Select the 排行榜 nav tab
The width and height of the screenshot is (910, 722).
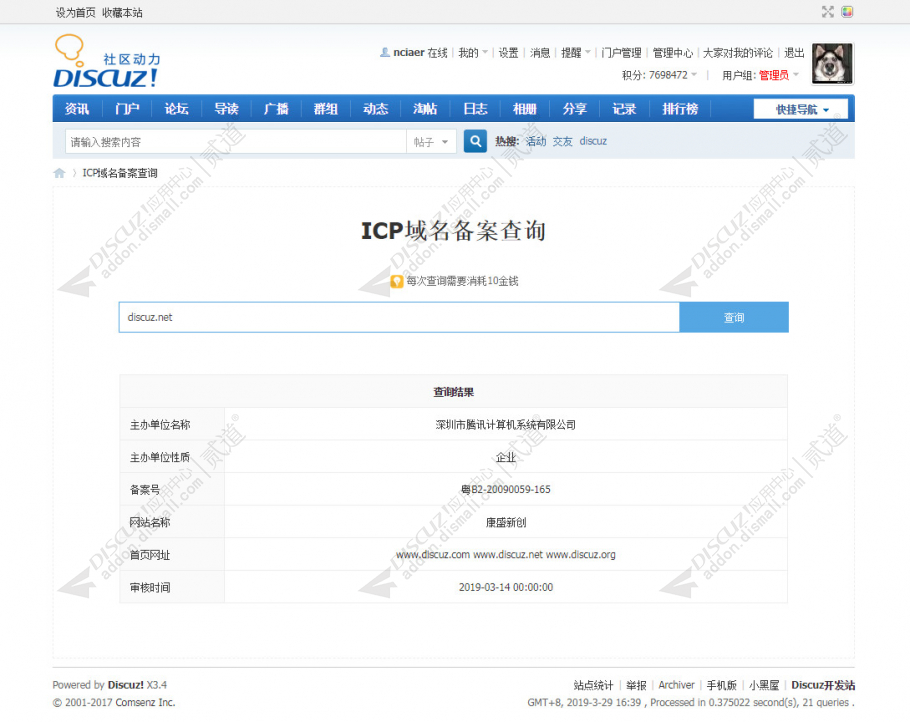tap(680, 109)
